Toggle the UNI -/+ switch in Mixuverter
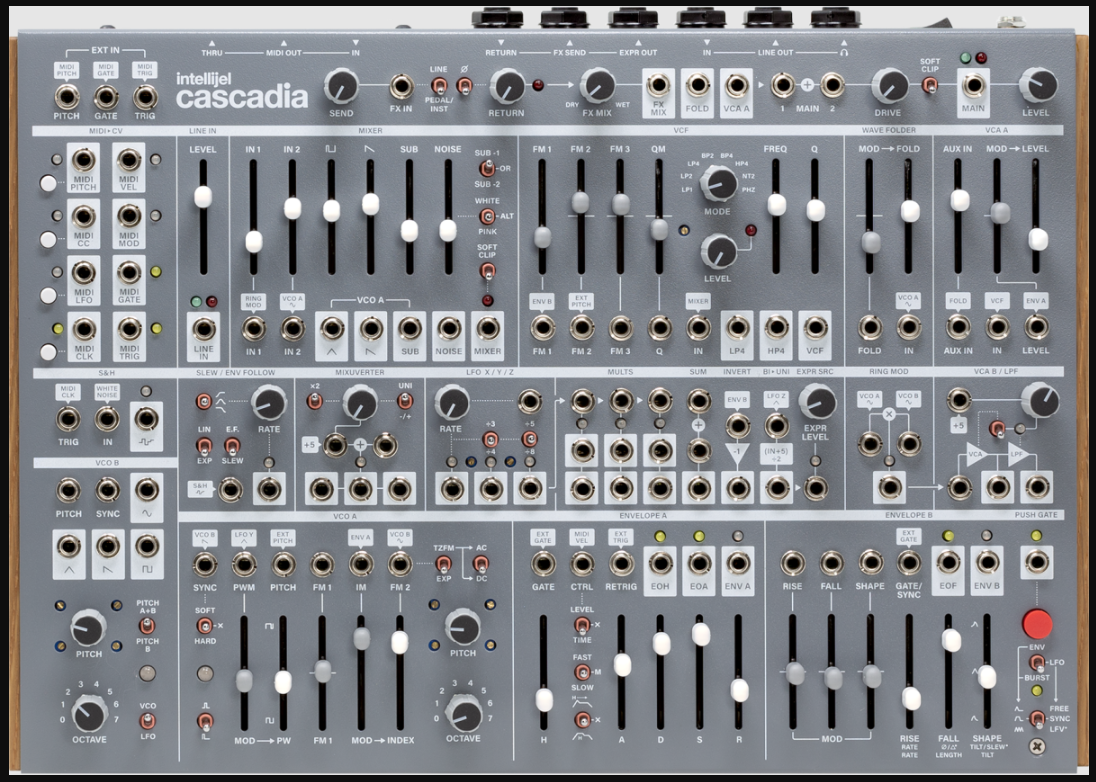This screenshot has width=1096, height=782. pyautogui.click(x=405, y=401)
